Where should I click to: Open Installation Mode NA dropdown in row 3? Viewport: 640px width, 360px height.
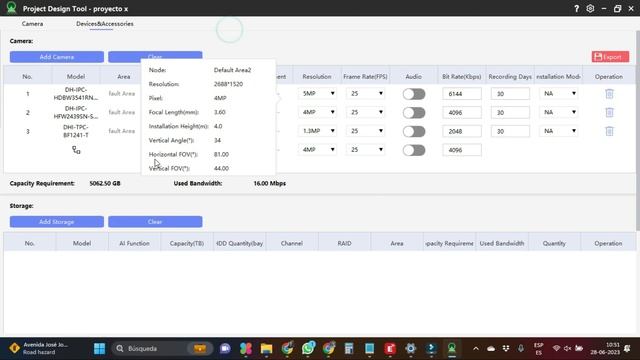pos(558,131)
